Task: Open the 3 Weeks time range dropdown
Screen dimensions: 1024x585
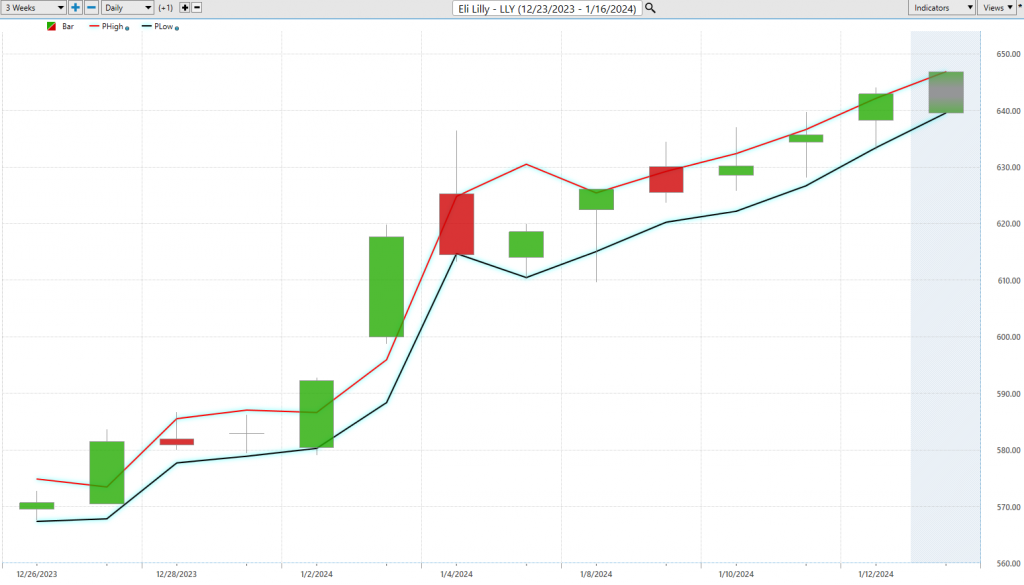Action: point(33,8)
